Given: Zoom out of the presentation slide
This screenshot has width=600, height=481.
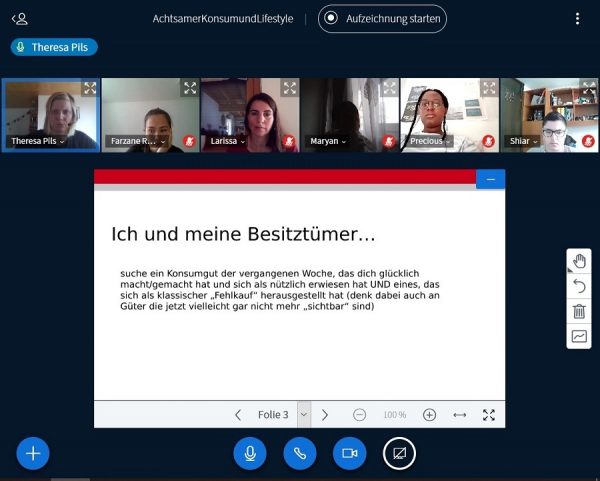Looking at the screenshot, I should 360,415.
